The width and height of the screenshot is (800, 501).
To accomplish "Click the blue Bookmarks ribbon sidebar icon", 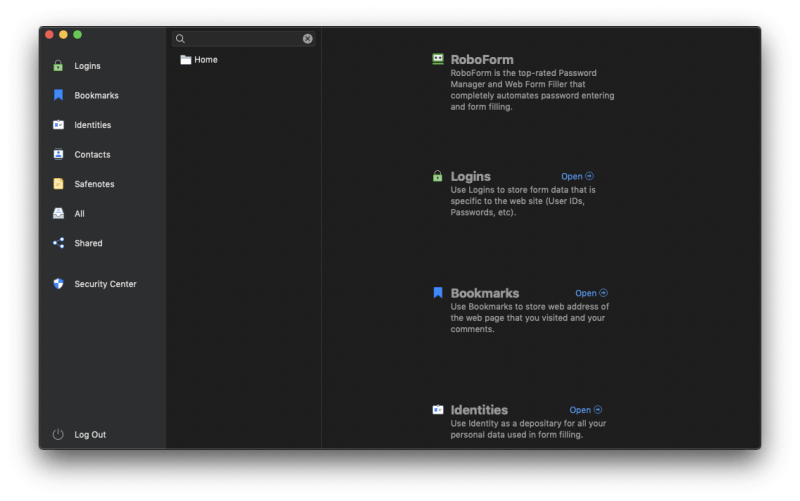I will (58, 95).
